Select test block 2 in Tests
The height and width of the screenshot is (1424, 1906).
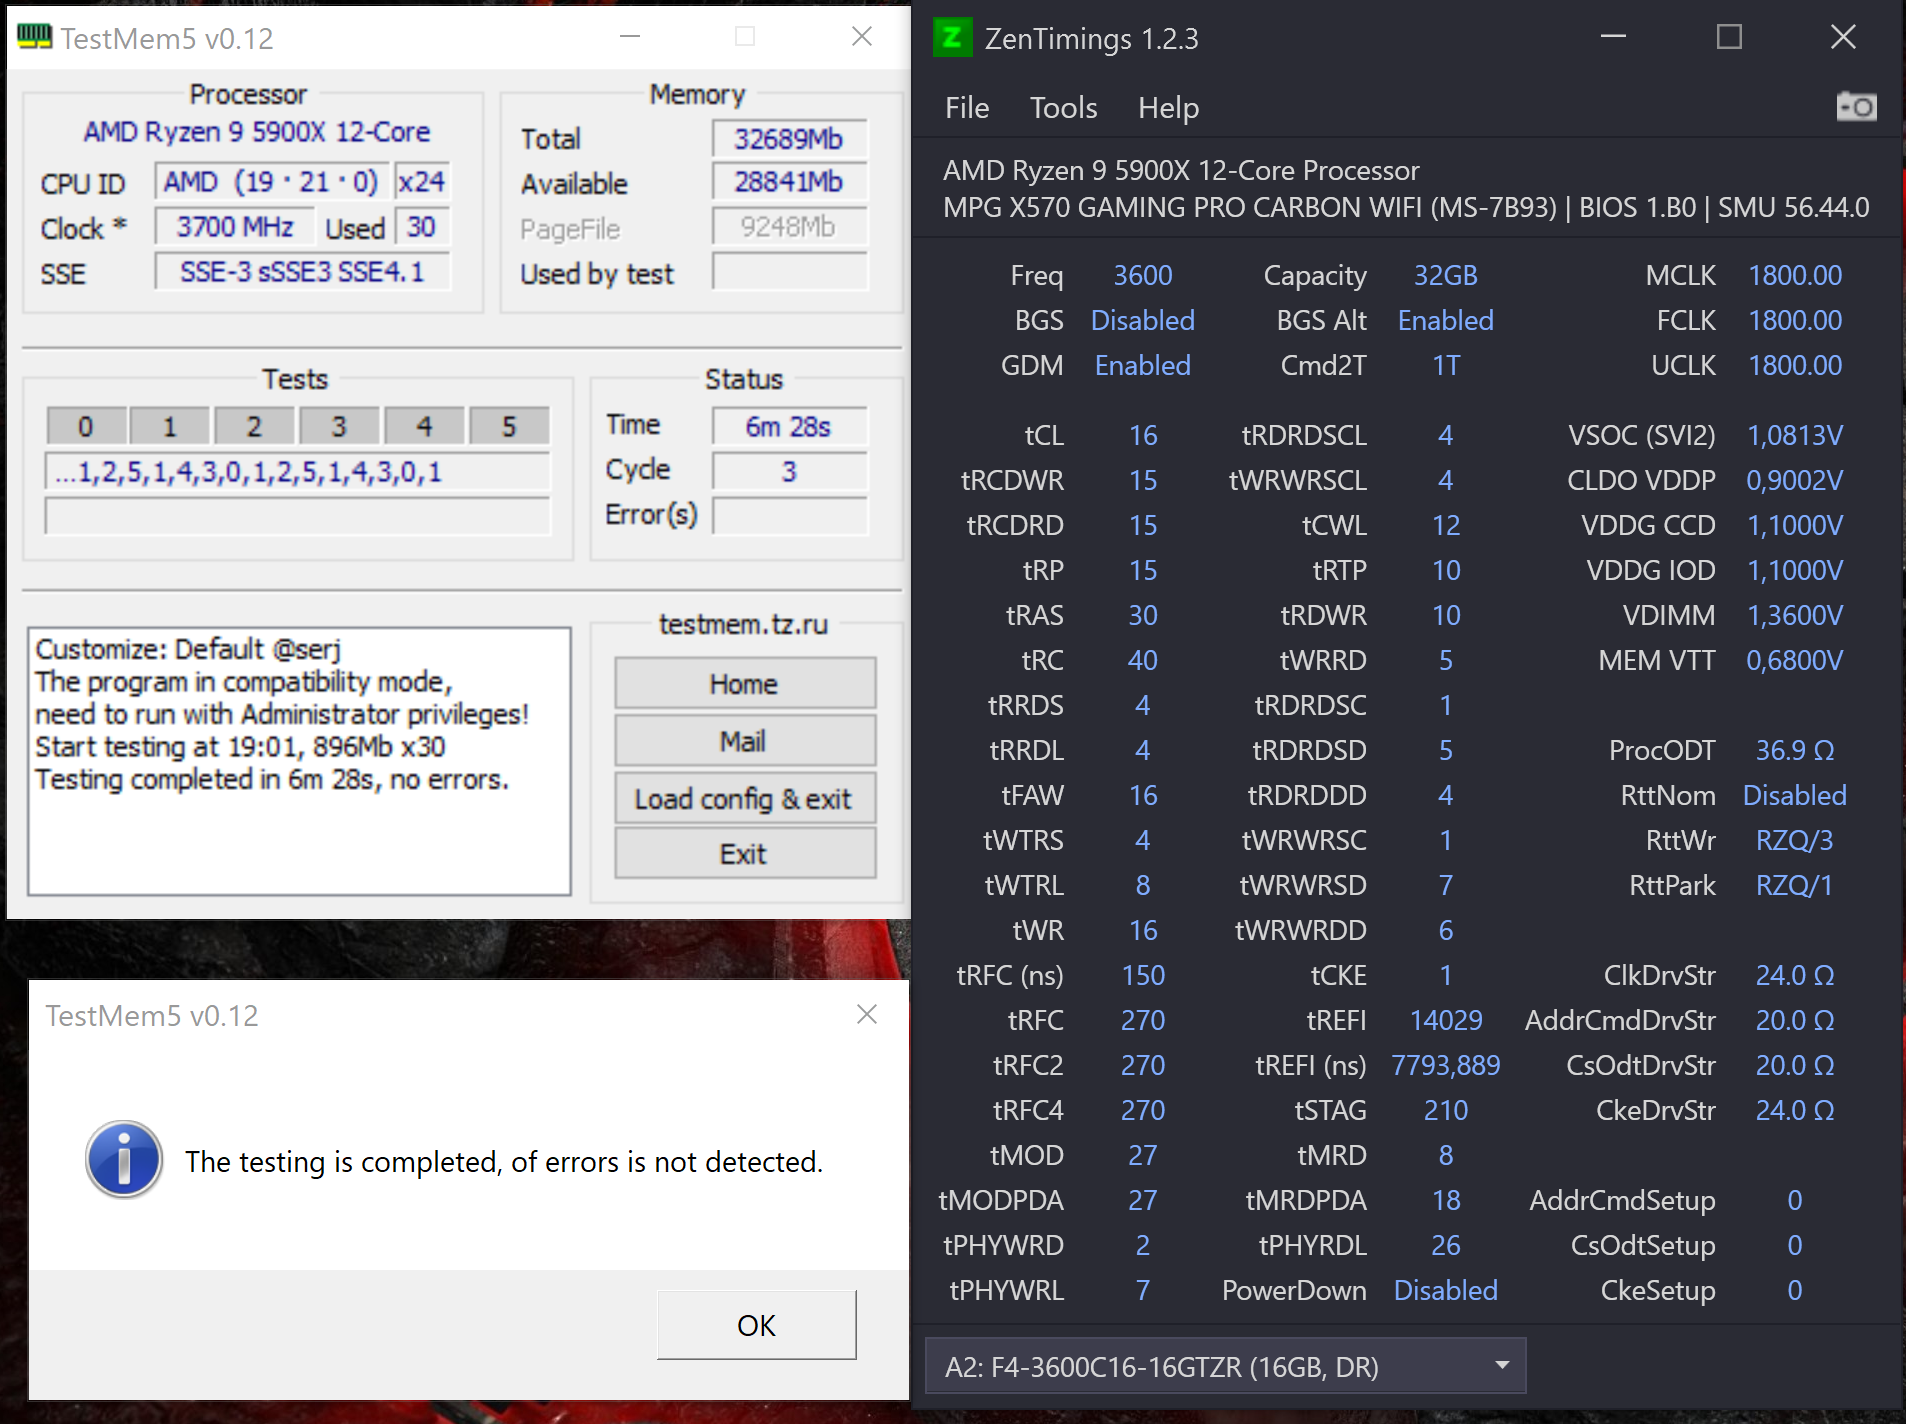[x=254, y=426]
